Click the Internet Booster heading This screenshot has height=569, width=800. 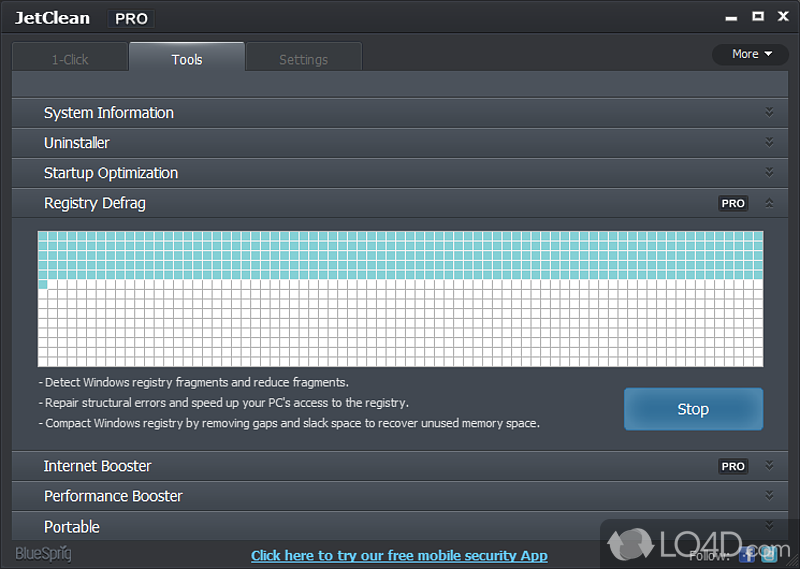pos(97,466)
